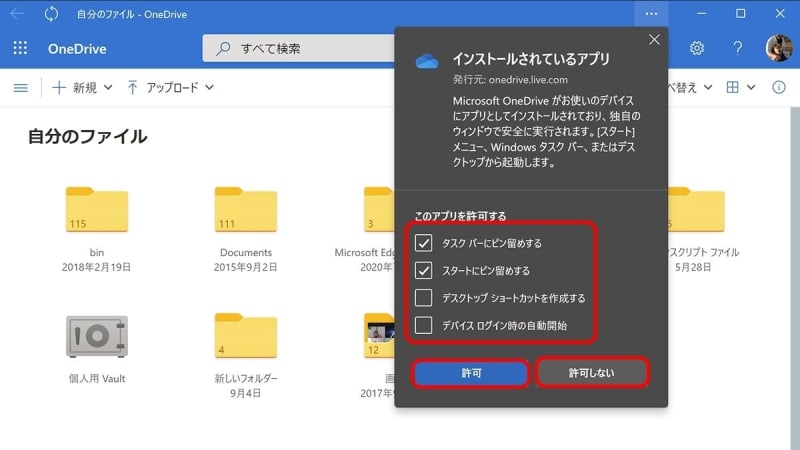Click the search box すべて検索
The image size is (800, 450).
pyautogui.click(x=298, y=48)
